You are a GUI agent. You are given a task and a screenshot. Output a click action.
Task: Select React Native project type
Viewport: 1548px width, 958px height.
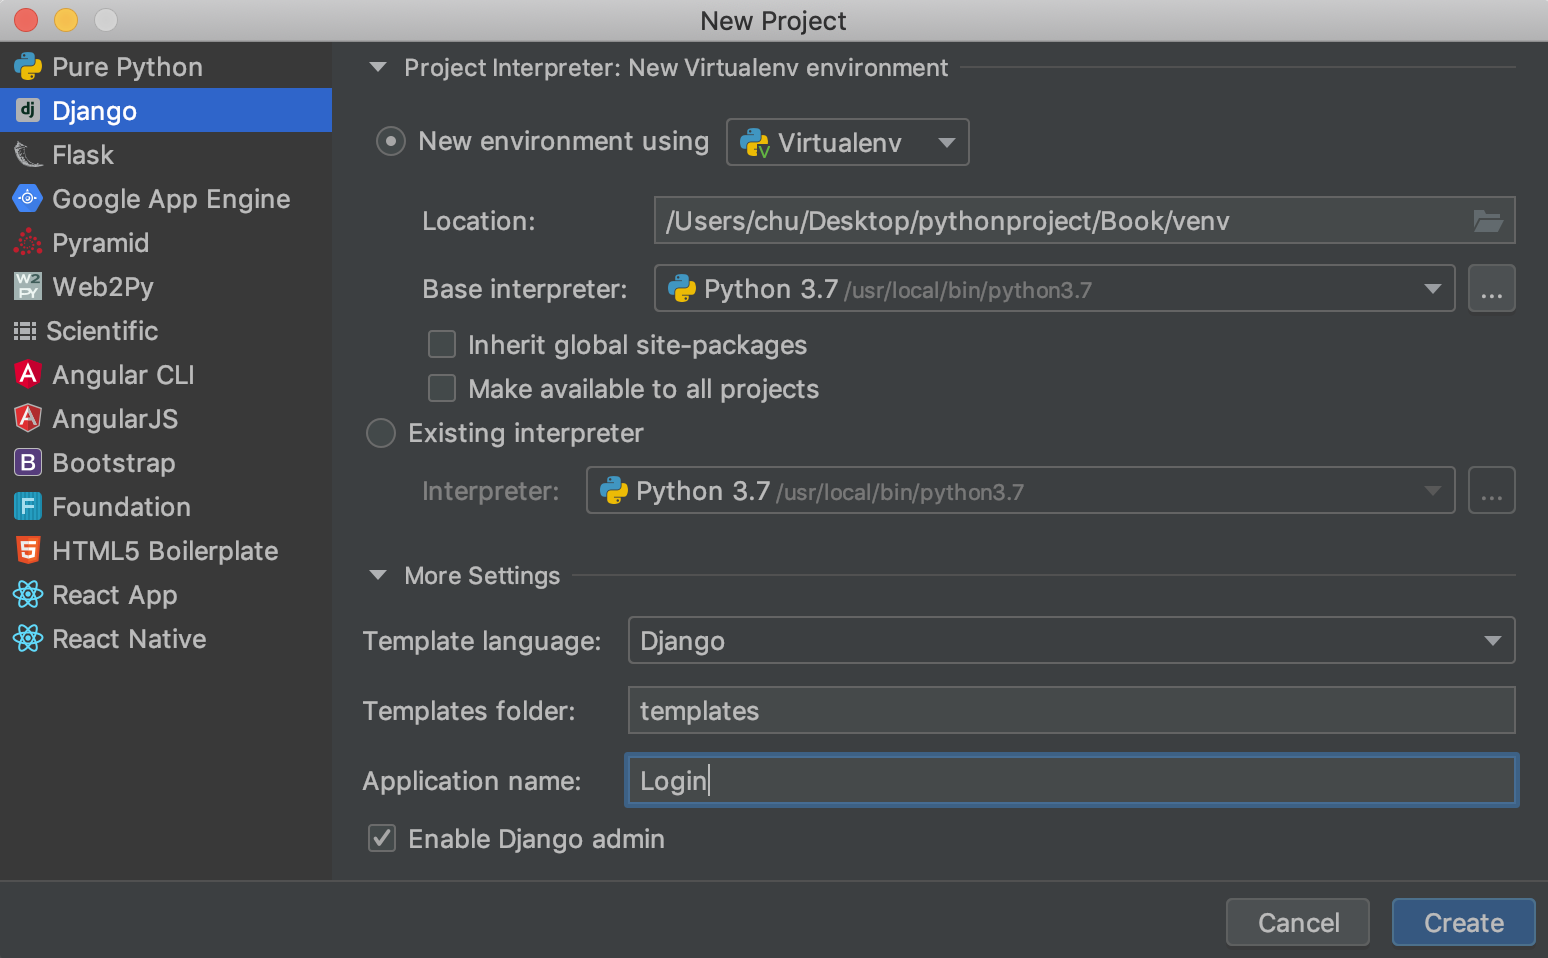click(x=129, y=639)
